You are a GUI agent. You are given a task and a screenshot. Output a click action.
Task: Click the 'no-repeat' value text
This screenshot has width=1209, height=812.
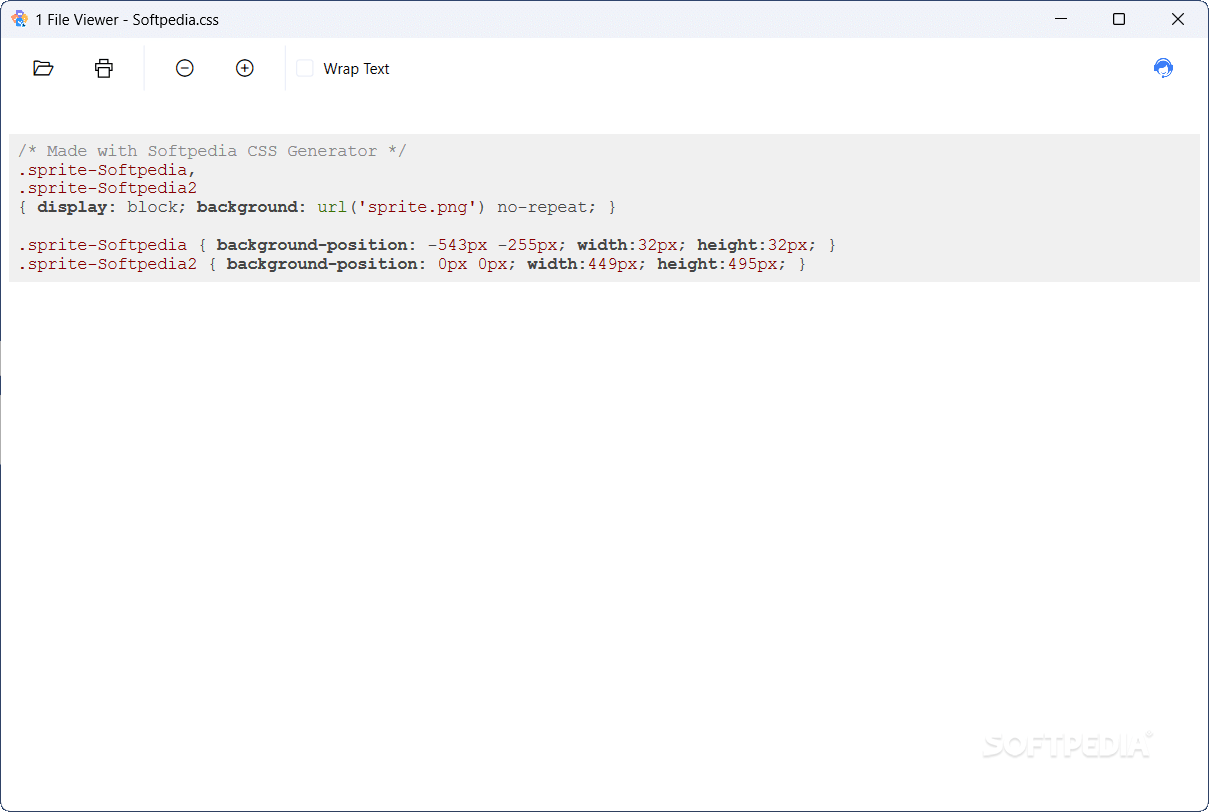(541, 207)
